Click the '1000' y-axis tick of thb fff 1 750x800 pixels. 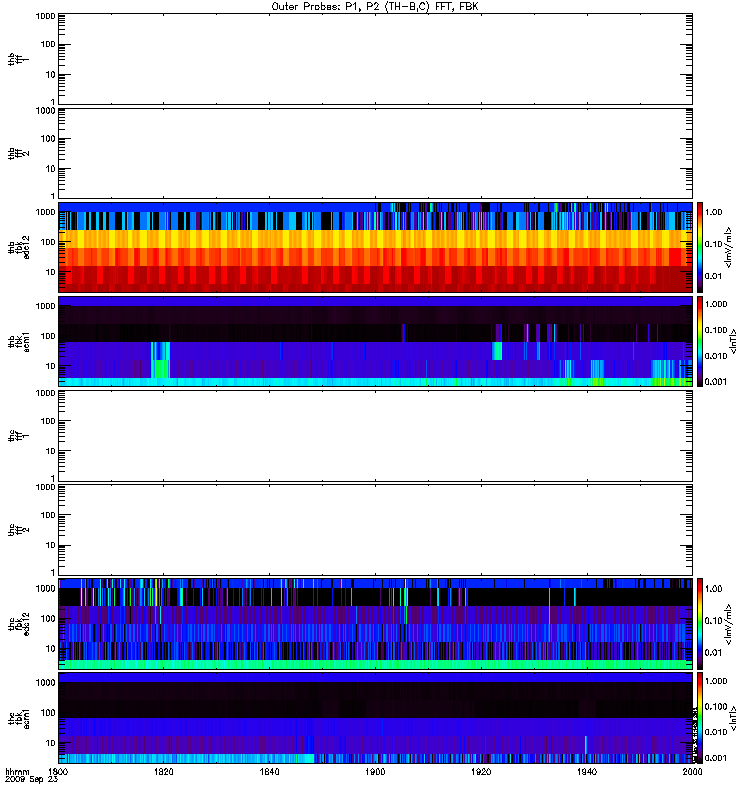[45, 16]
